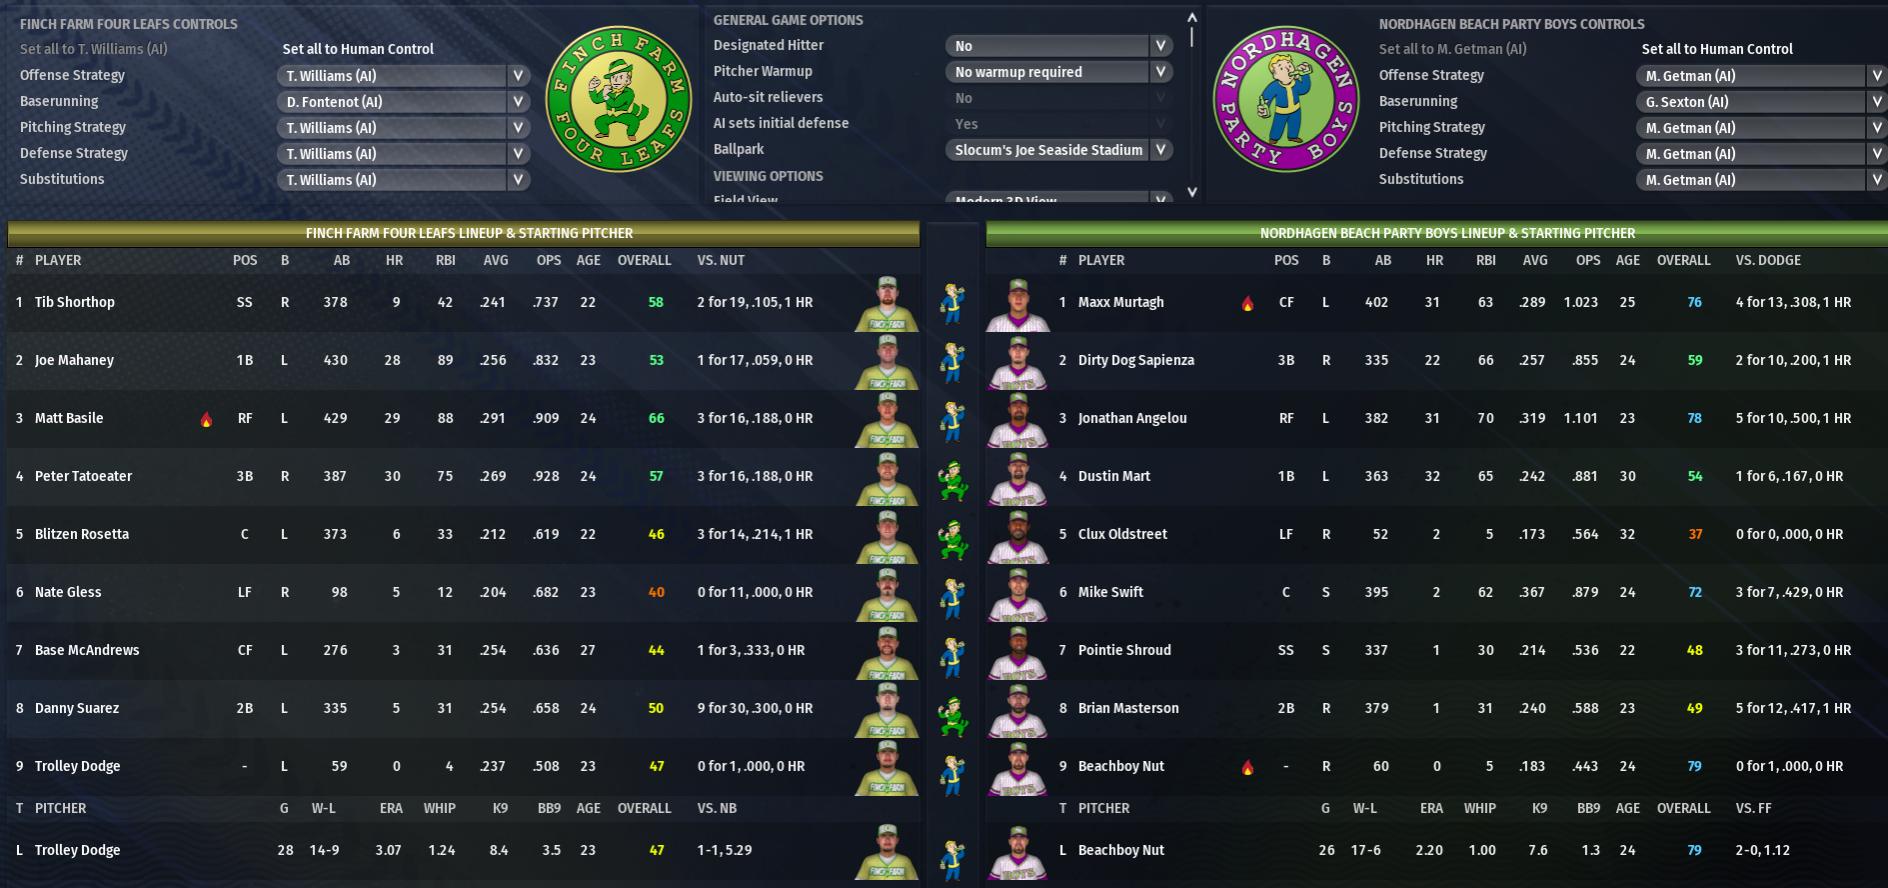Set all Nordhagen controls to Human Control

pos(1716,49)
